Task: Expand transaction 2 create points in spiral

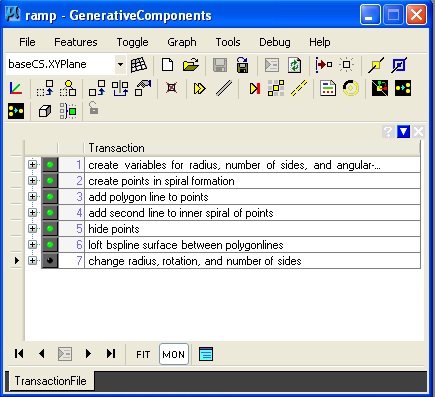Action: click(x=32, y=181)
